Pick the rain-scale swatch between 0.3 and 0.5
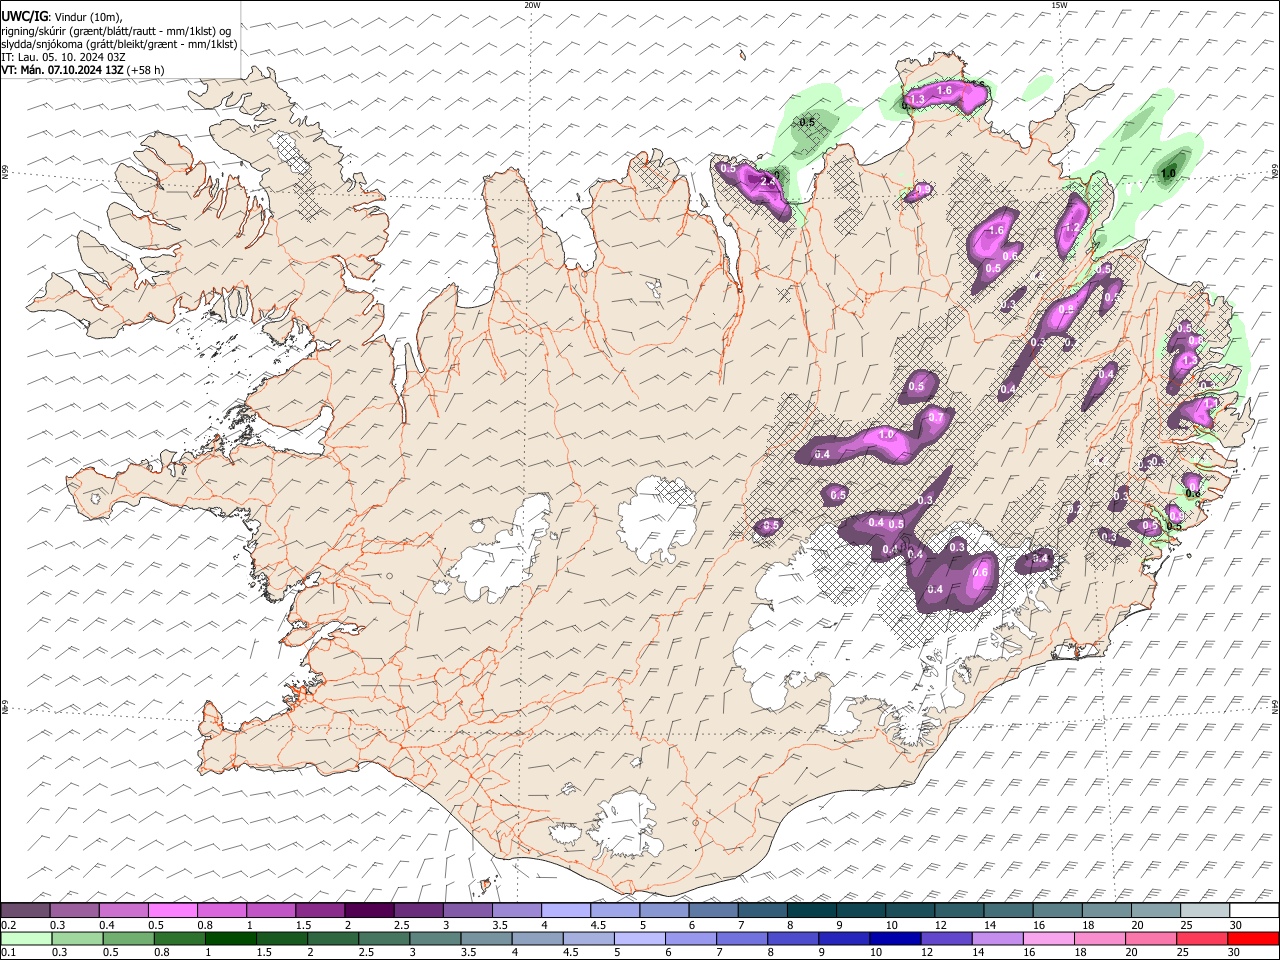Screen dimensions: 1280x960 (75, 938)
